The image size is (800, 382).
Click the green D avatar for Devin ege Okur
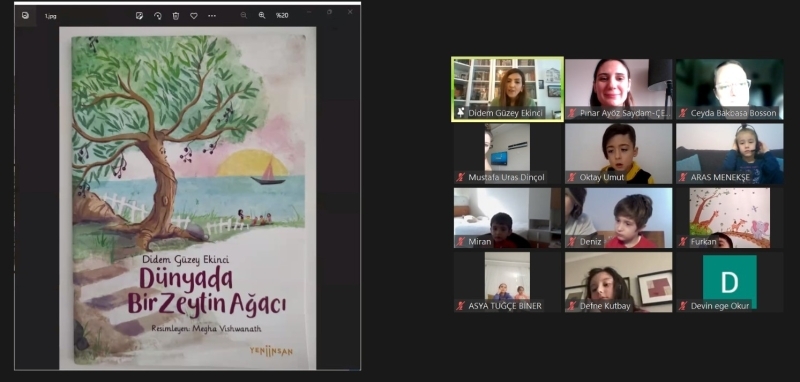pos(730,281)
